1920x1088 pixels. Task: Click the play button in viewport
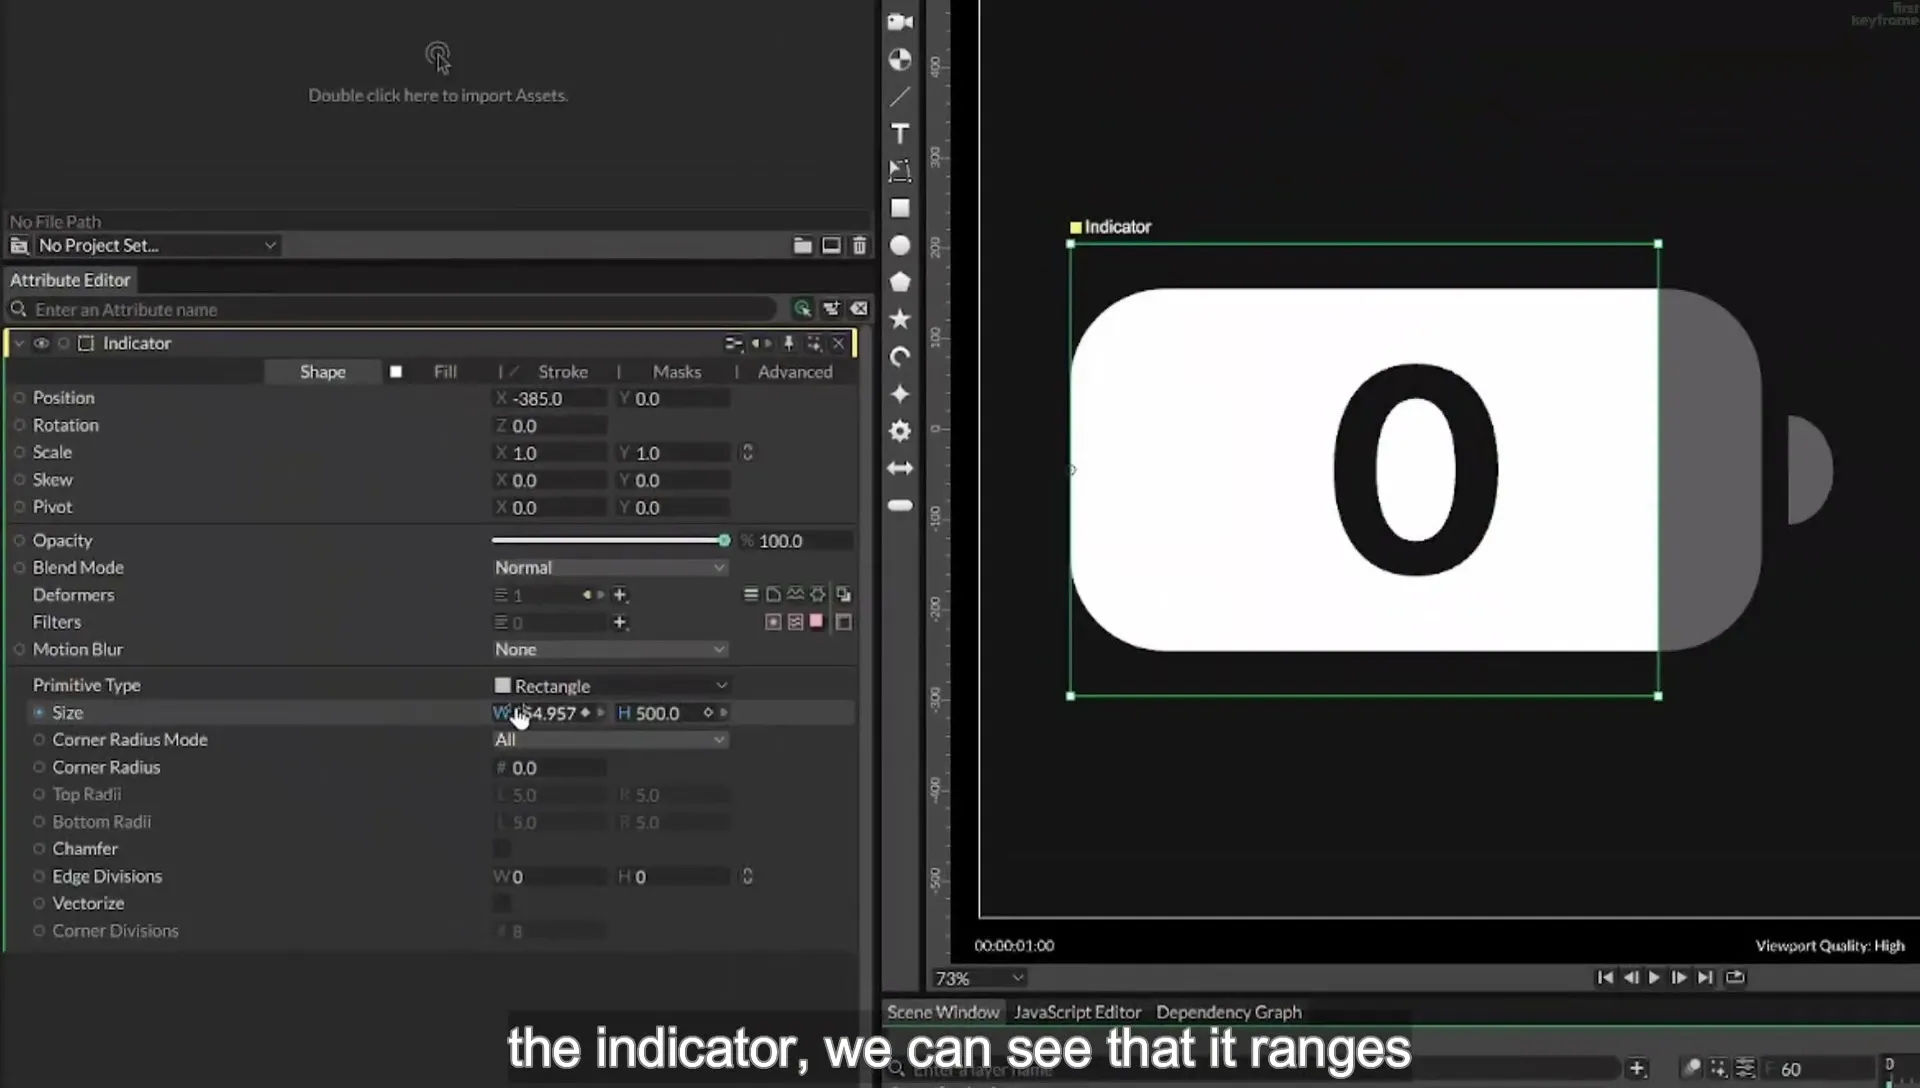tap(1654, 978)
